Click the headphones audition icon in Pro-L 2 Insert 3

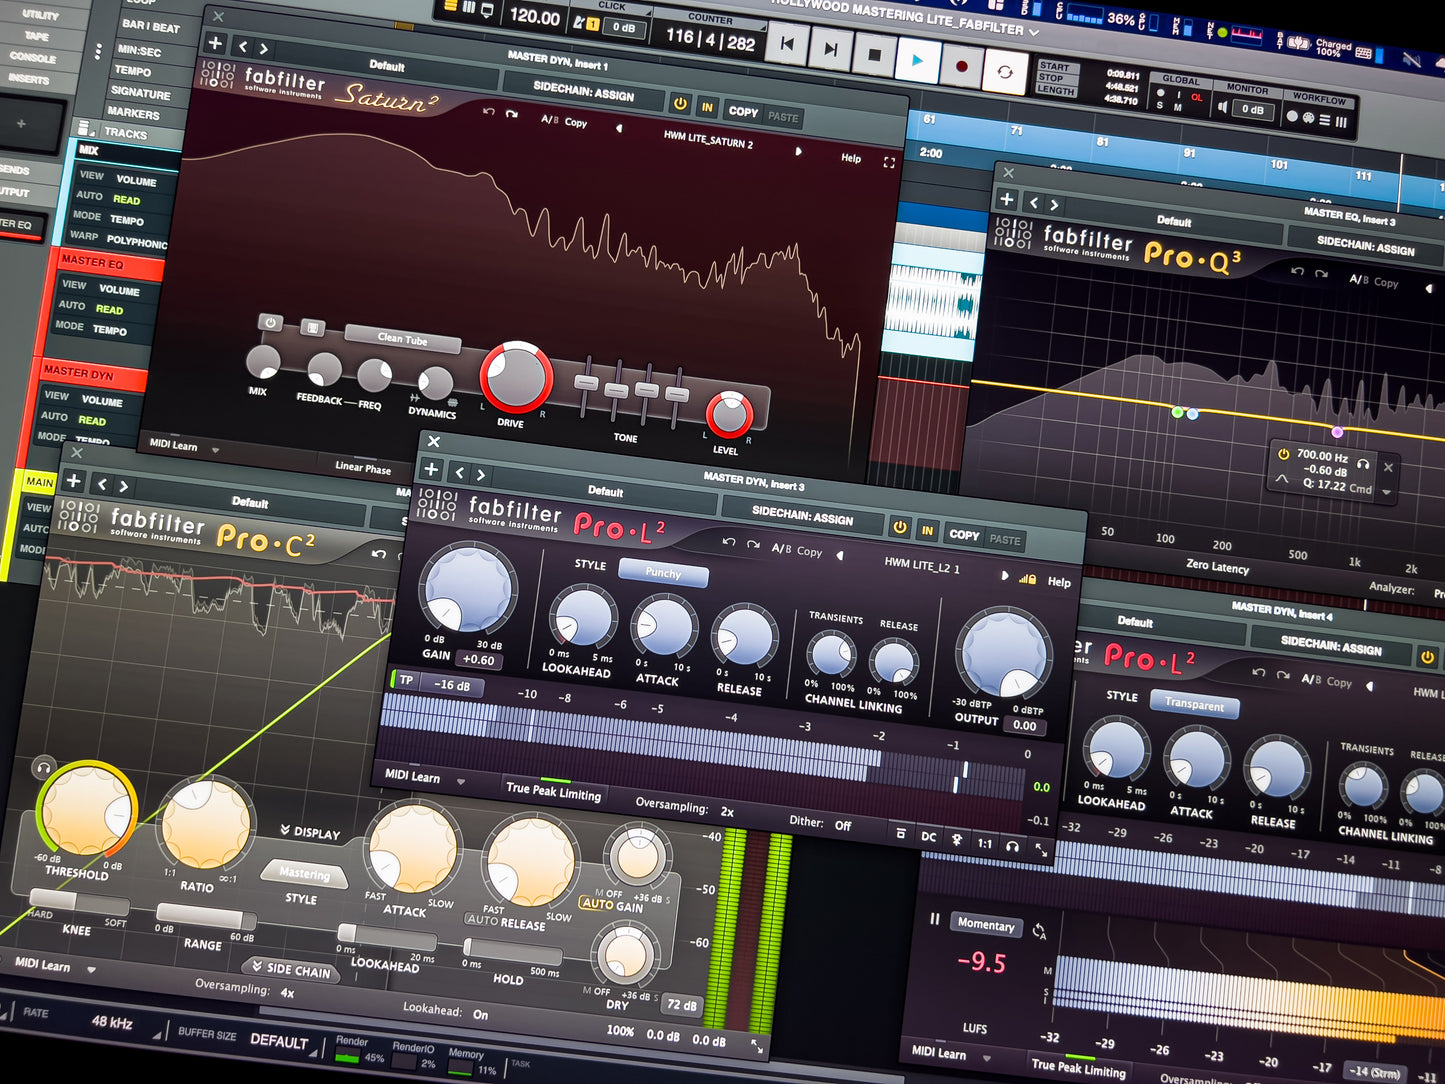[x=1013, y=846]
